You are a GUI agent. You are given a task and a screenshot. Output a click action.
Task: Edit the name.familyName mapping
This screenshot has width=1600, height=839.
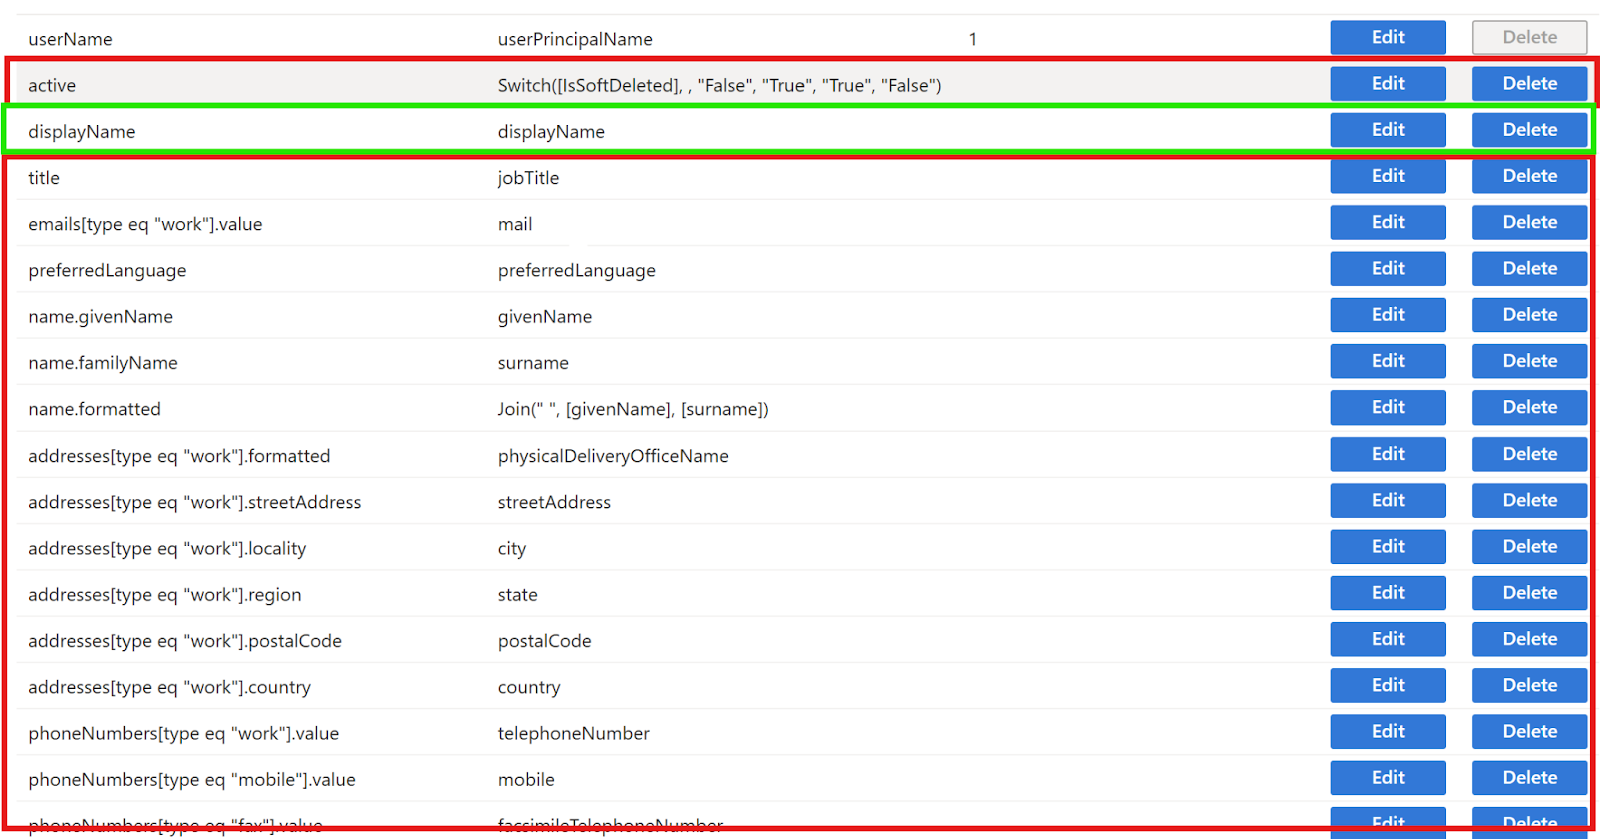[x=1388, y=361]
